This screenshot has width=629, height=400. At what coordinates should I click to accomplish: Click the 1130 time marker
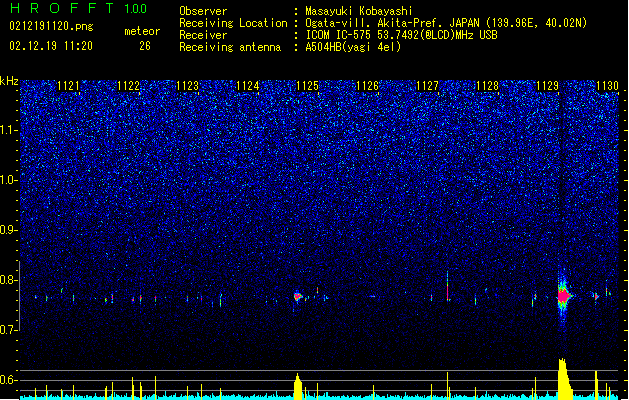[607, 86]
